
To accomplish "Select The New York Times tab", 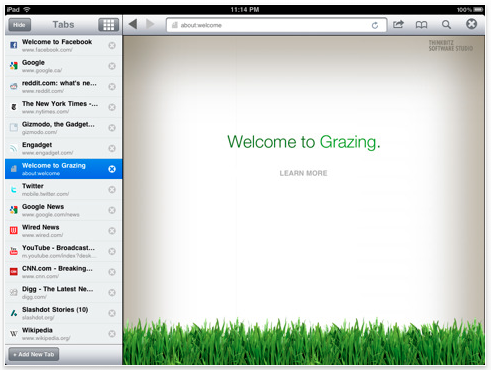I will point(63,107).
